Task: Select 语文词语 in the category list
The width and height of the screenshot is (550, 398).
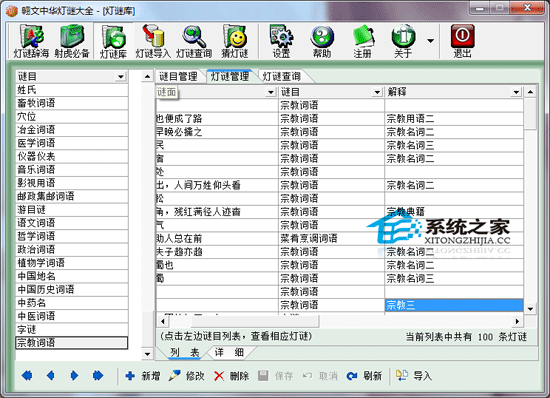Action: [x=72, y=223]
